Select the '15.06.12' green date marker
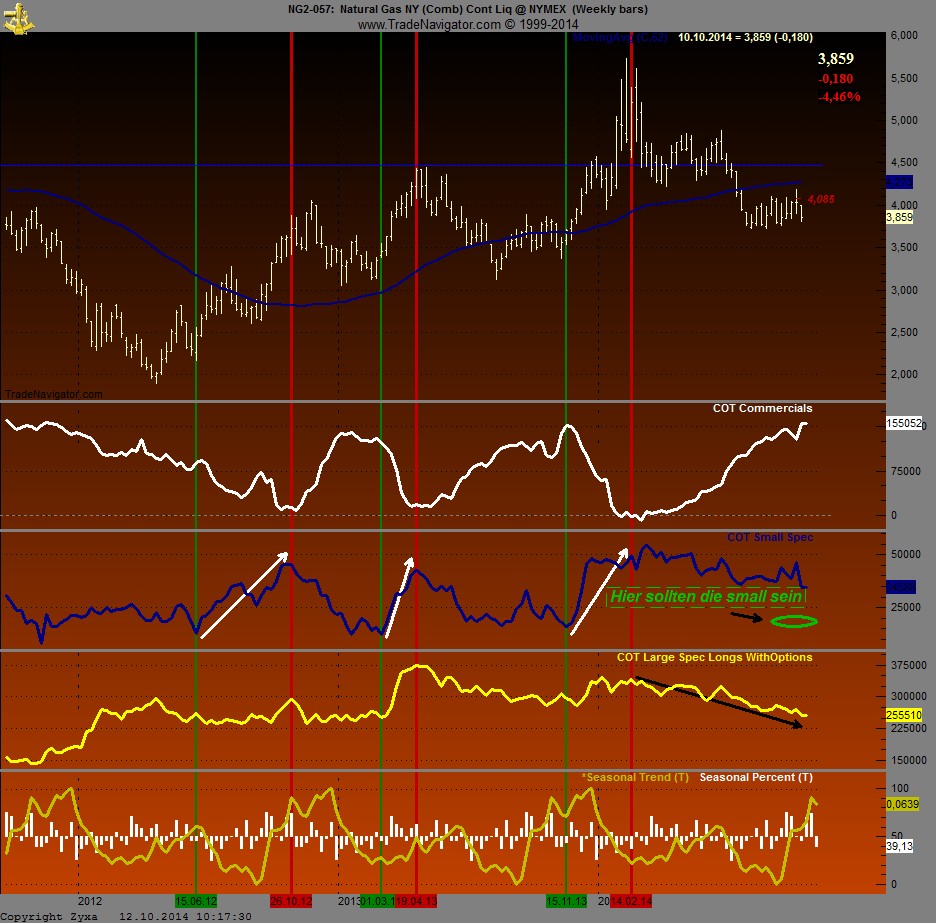936x923 pixels. point(196,901)
